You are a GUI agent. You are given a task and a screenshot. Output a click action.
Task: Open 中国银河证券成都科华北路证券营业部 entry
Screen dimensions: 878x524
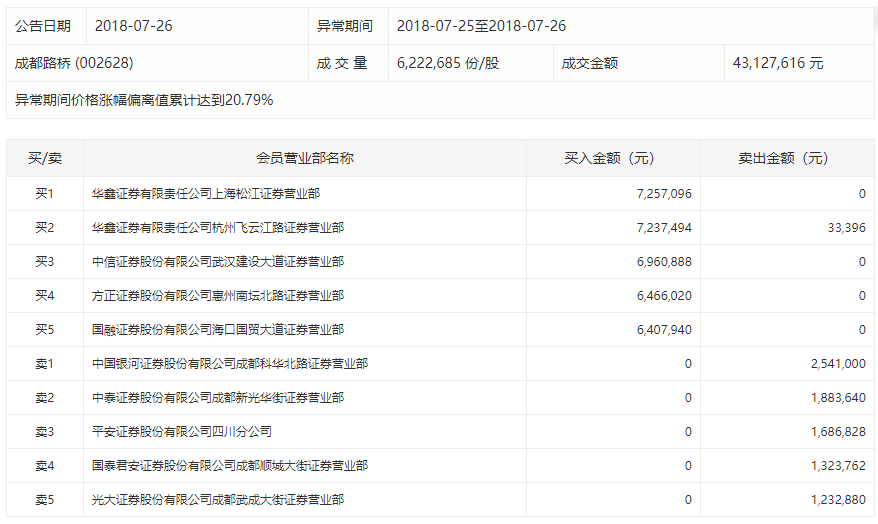coord(230,364)
